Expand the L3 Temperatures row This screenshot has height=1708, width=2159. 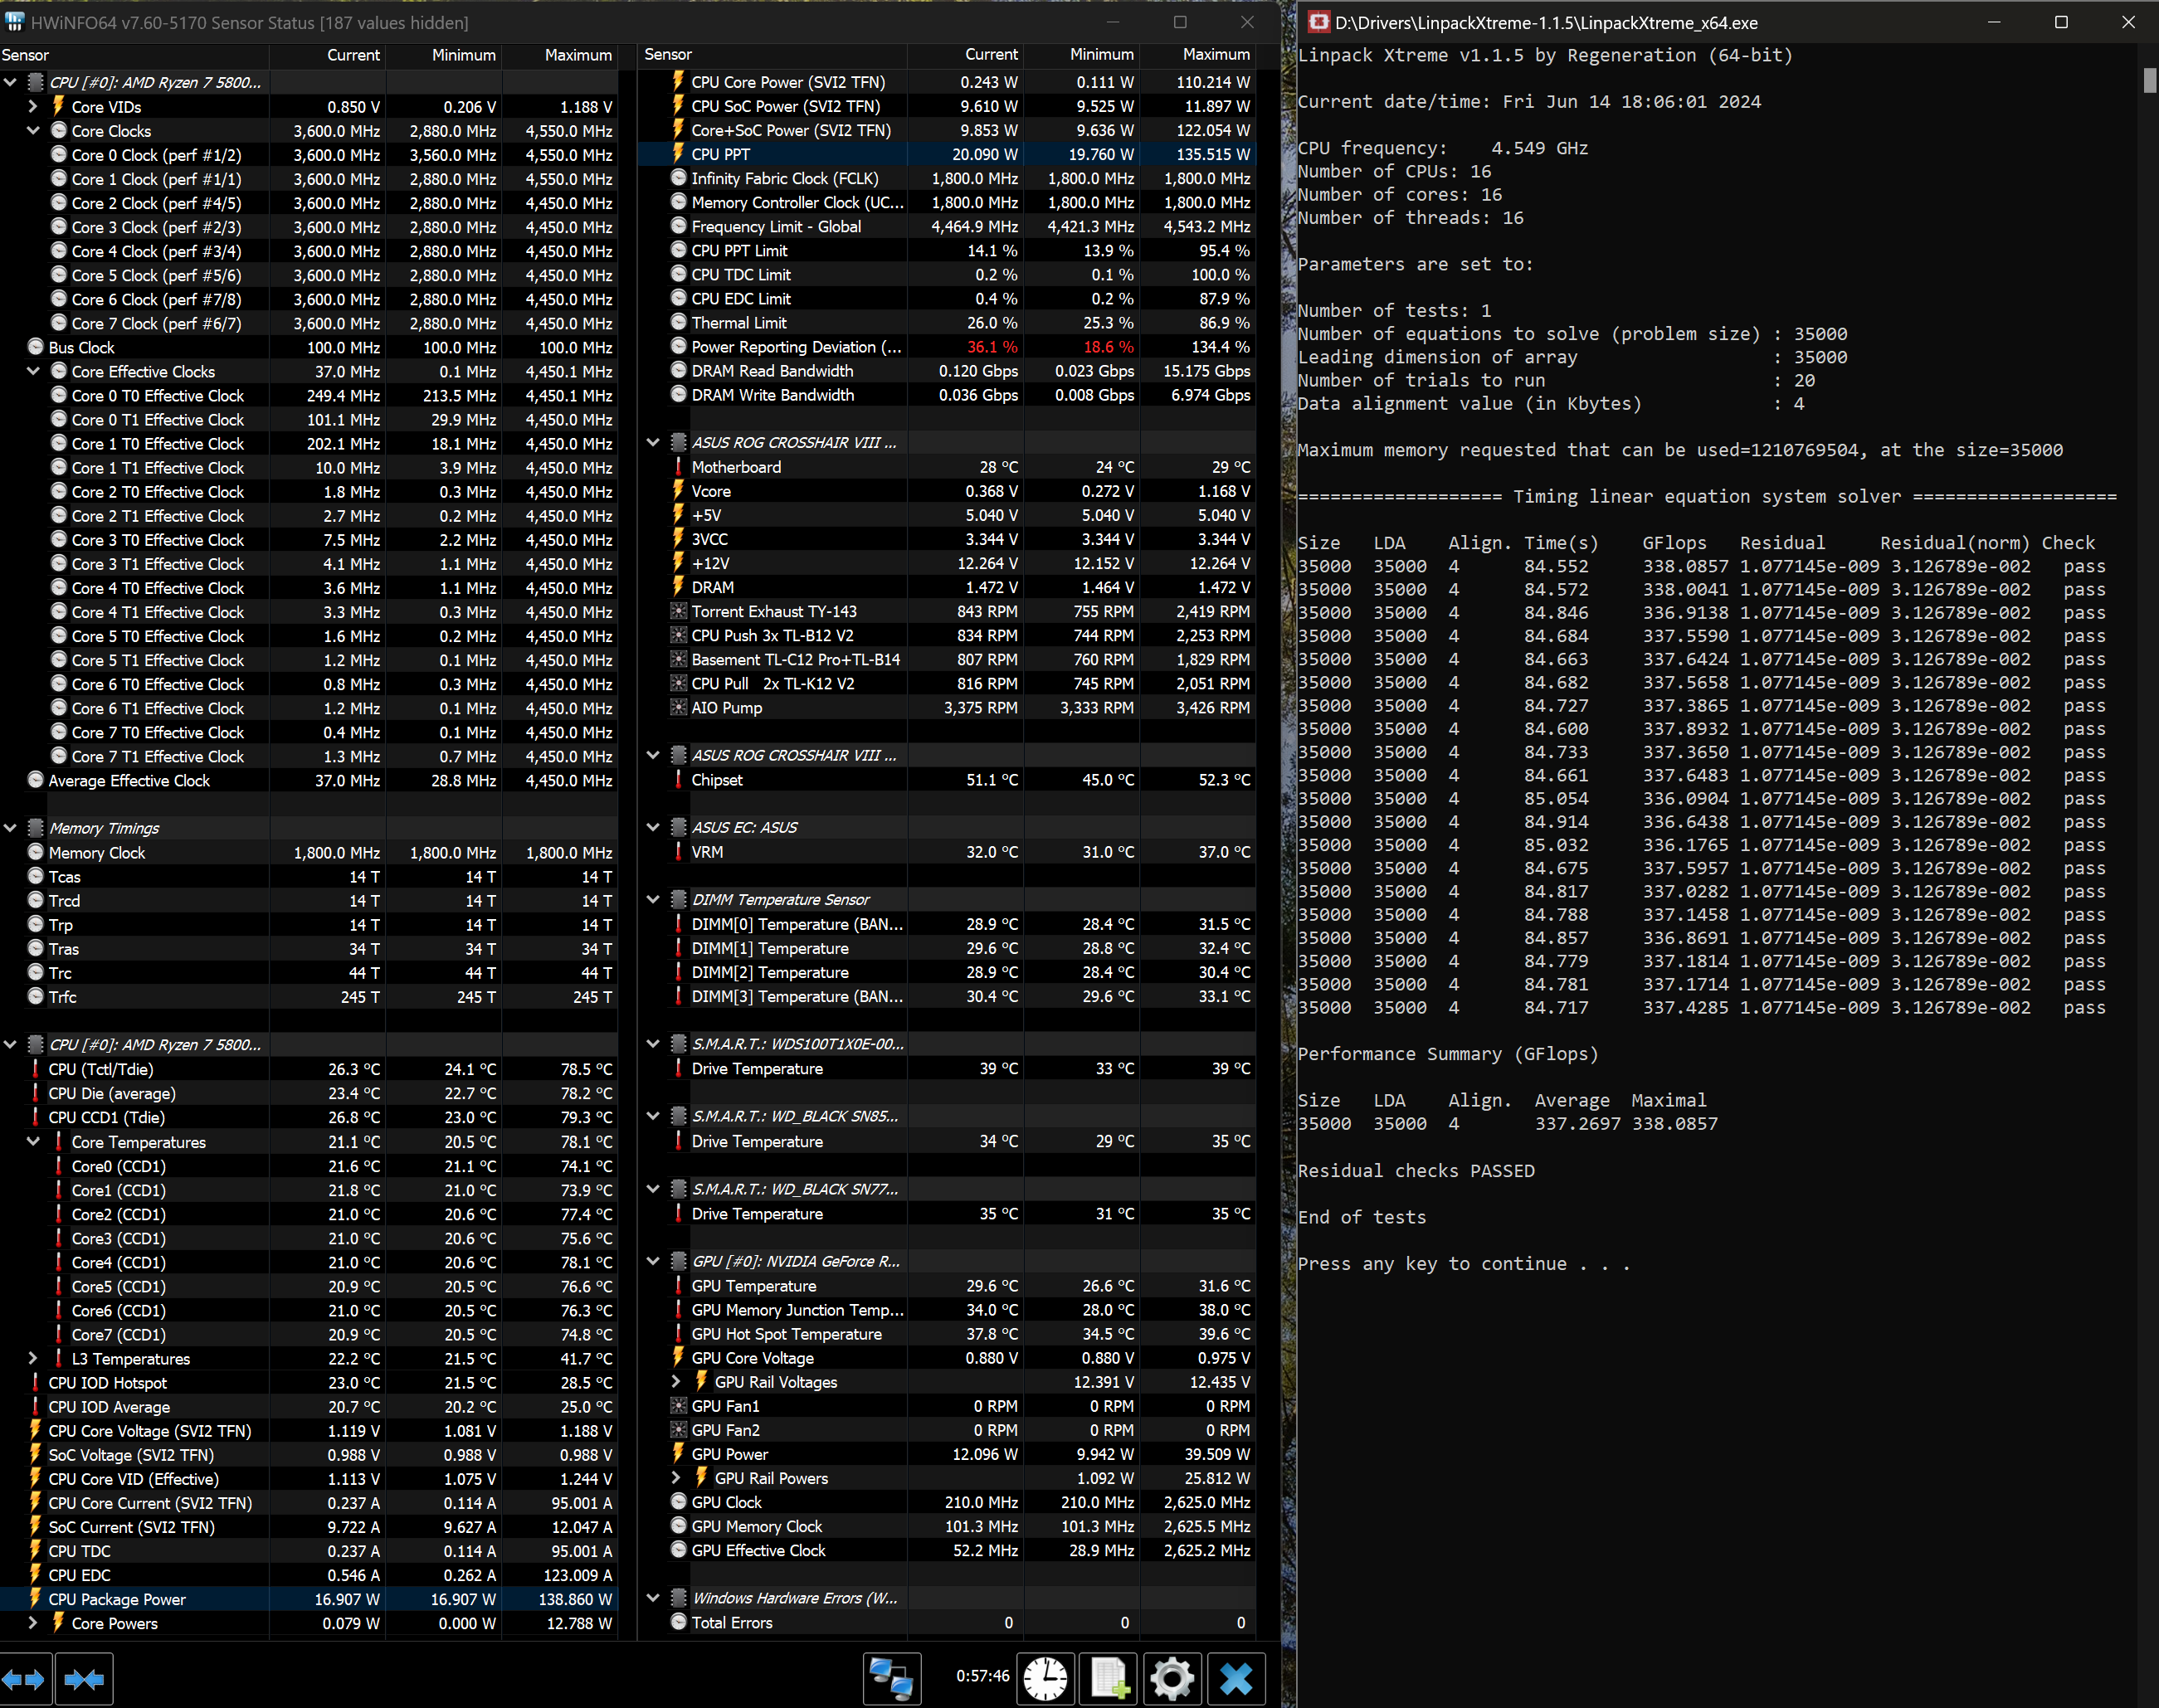33,1358
